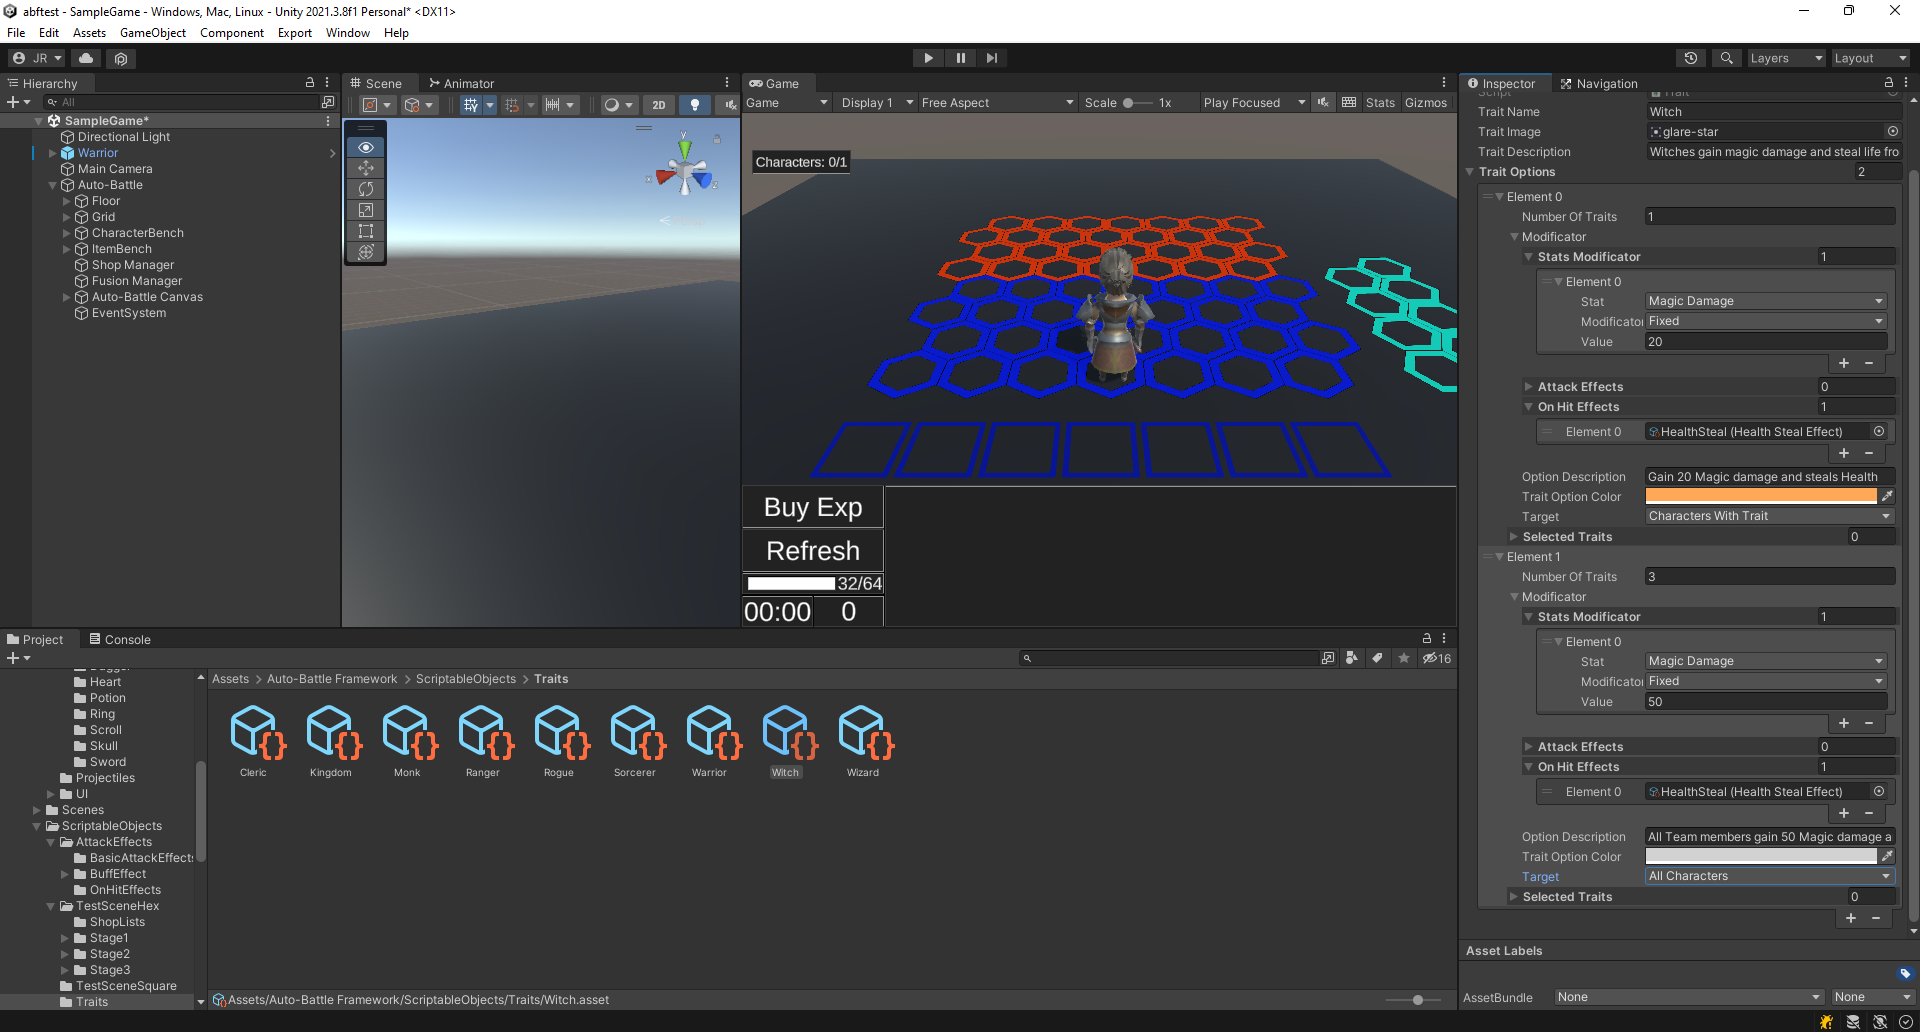Open first Stat dropdown showing Magic Damage
The image size is (1920, 1032).
click(1766, 301)
